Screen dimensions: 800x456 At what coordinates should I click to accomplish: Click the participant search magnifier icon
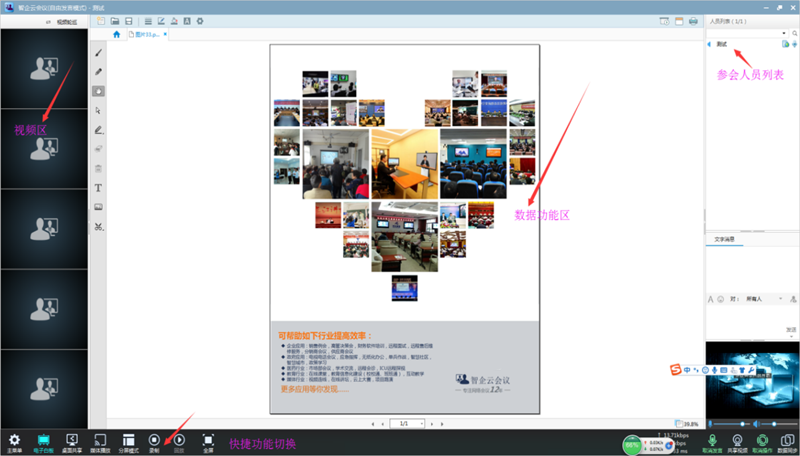point(794,33)
